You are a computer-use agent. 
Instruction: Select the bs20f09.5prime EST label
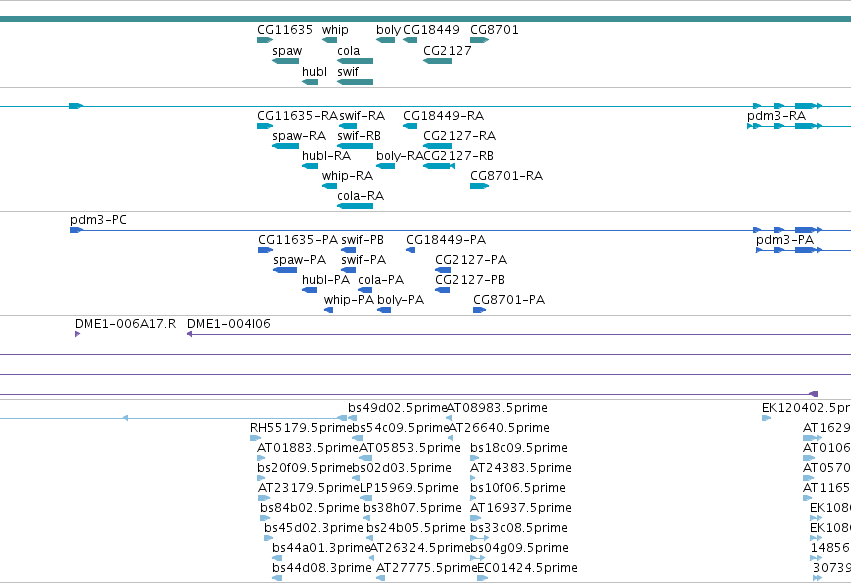pos(304,468)
